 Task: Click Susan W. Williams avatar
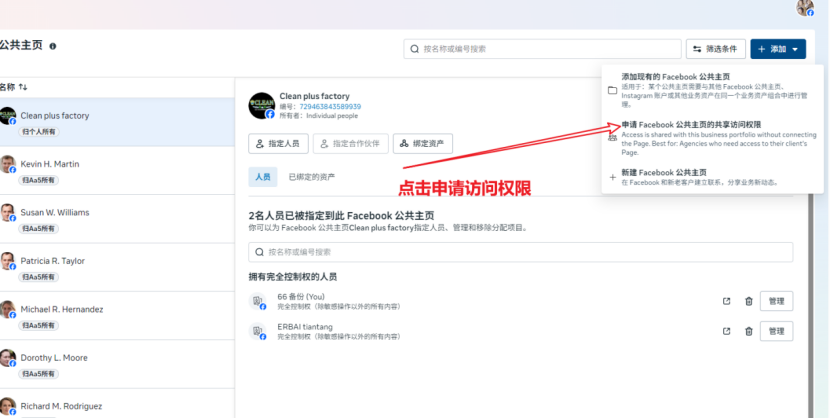coord(7,213)
